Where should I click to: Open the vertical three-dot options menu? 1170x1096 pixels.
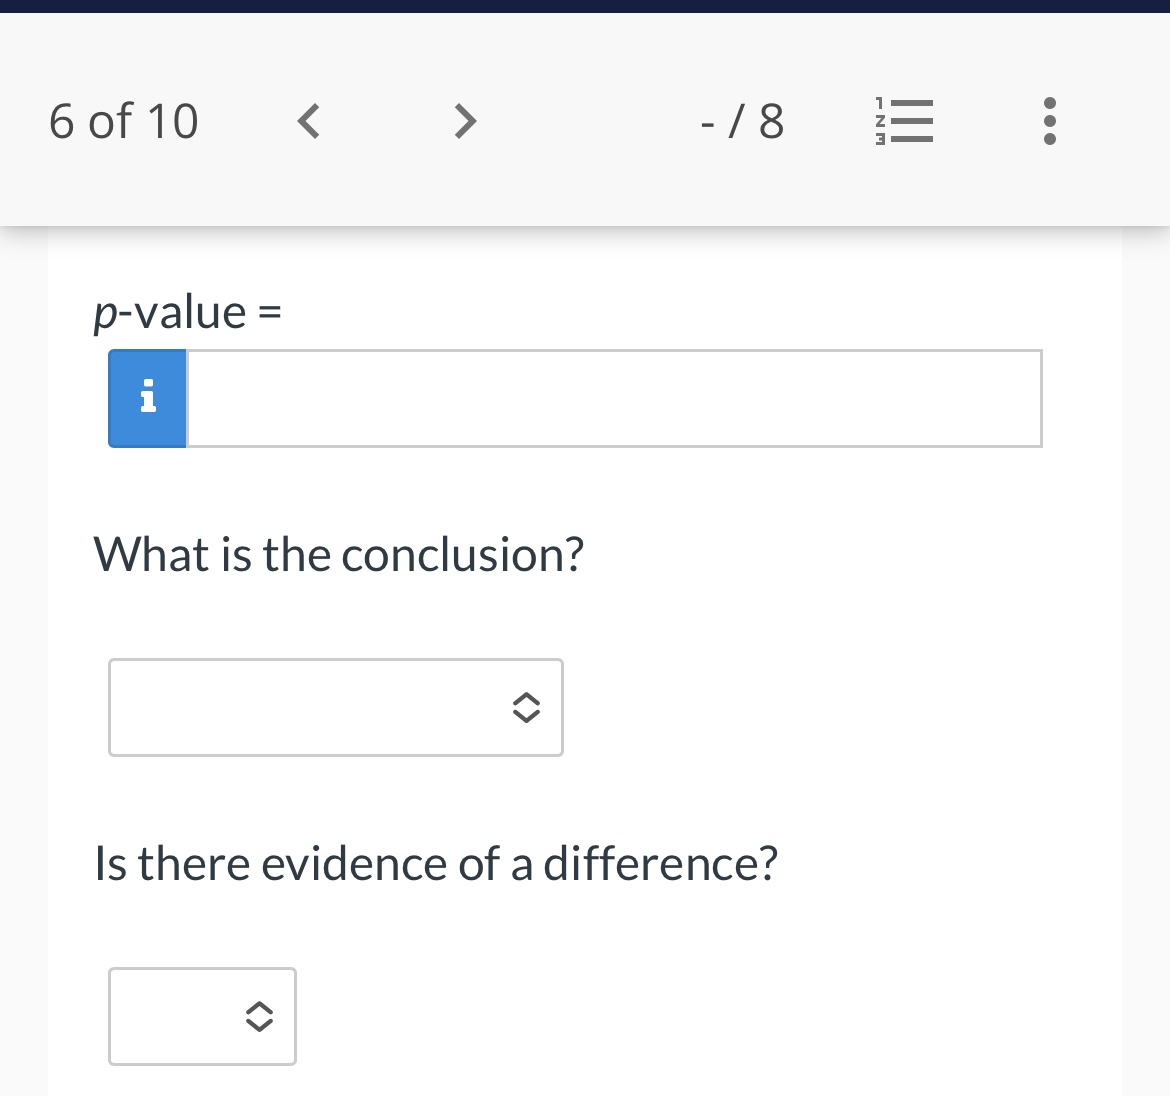click(1049, 121)
